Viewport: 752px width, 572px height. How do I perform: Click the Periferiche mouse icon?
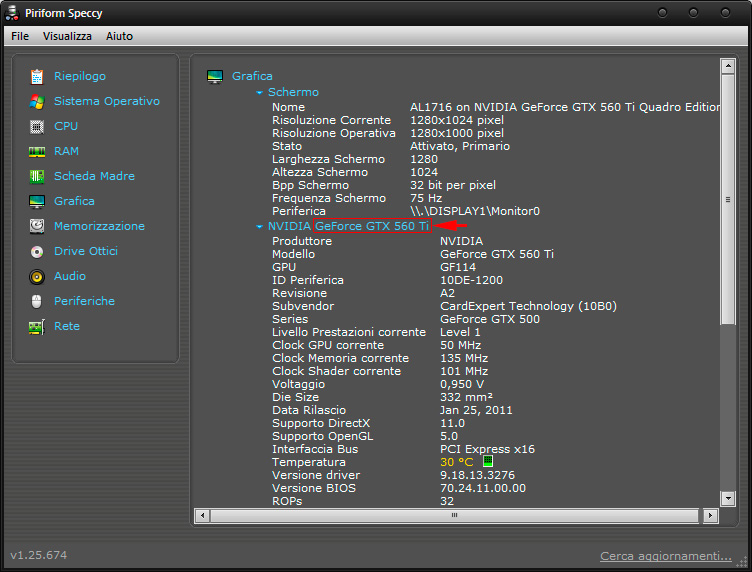[37, 301]
